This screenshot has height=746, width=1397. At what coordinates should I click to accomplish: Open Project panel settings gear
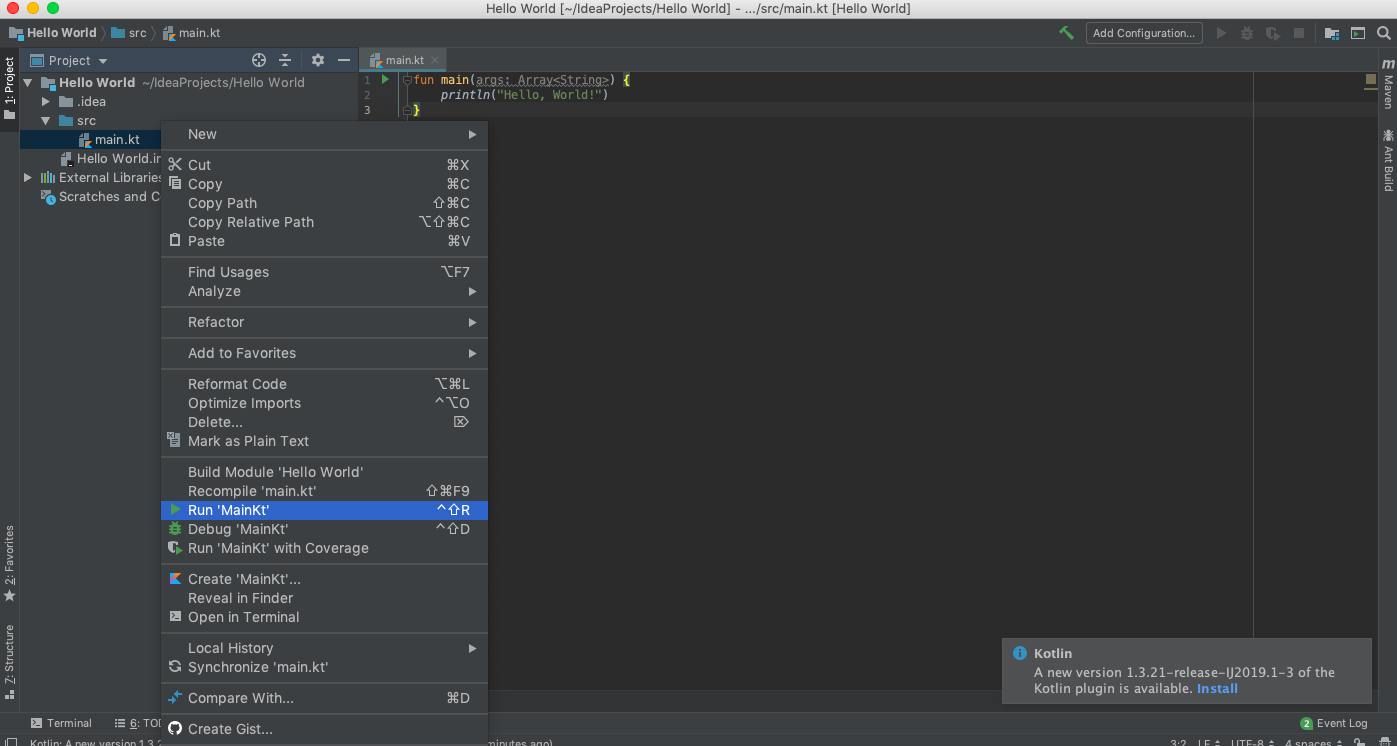pos(318,60)
